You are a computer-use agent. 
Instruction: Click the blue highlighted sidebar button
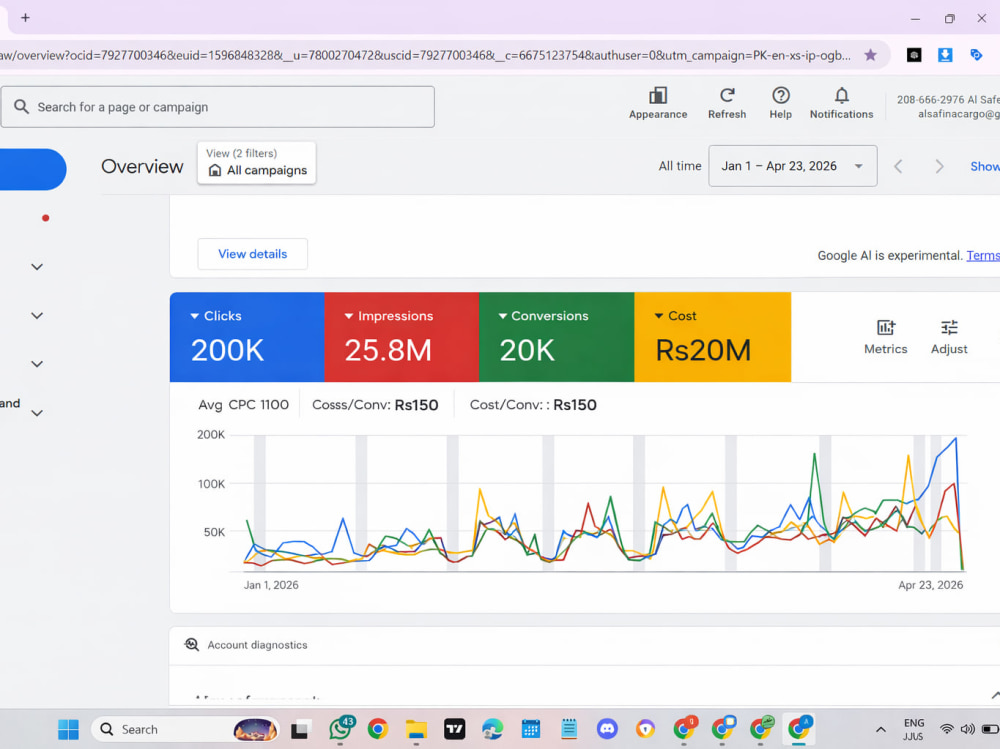[x=33, y=169]
